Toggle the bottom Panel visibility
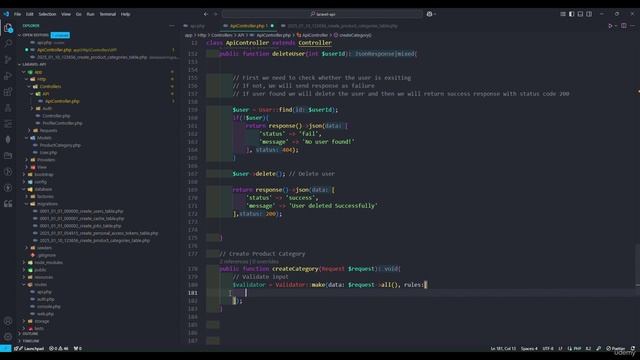 click(x=580, y=14)
